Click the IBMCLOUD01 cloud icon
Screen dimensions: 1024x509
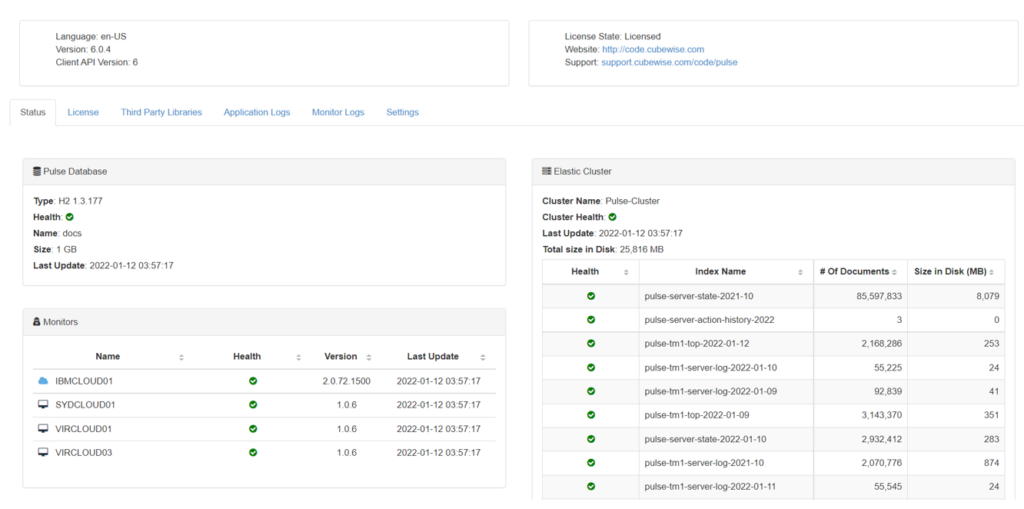[43, 381]
